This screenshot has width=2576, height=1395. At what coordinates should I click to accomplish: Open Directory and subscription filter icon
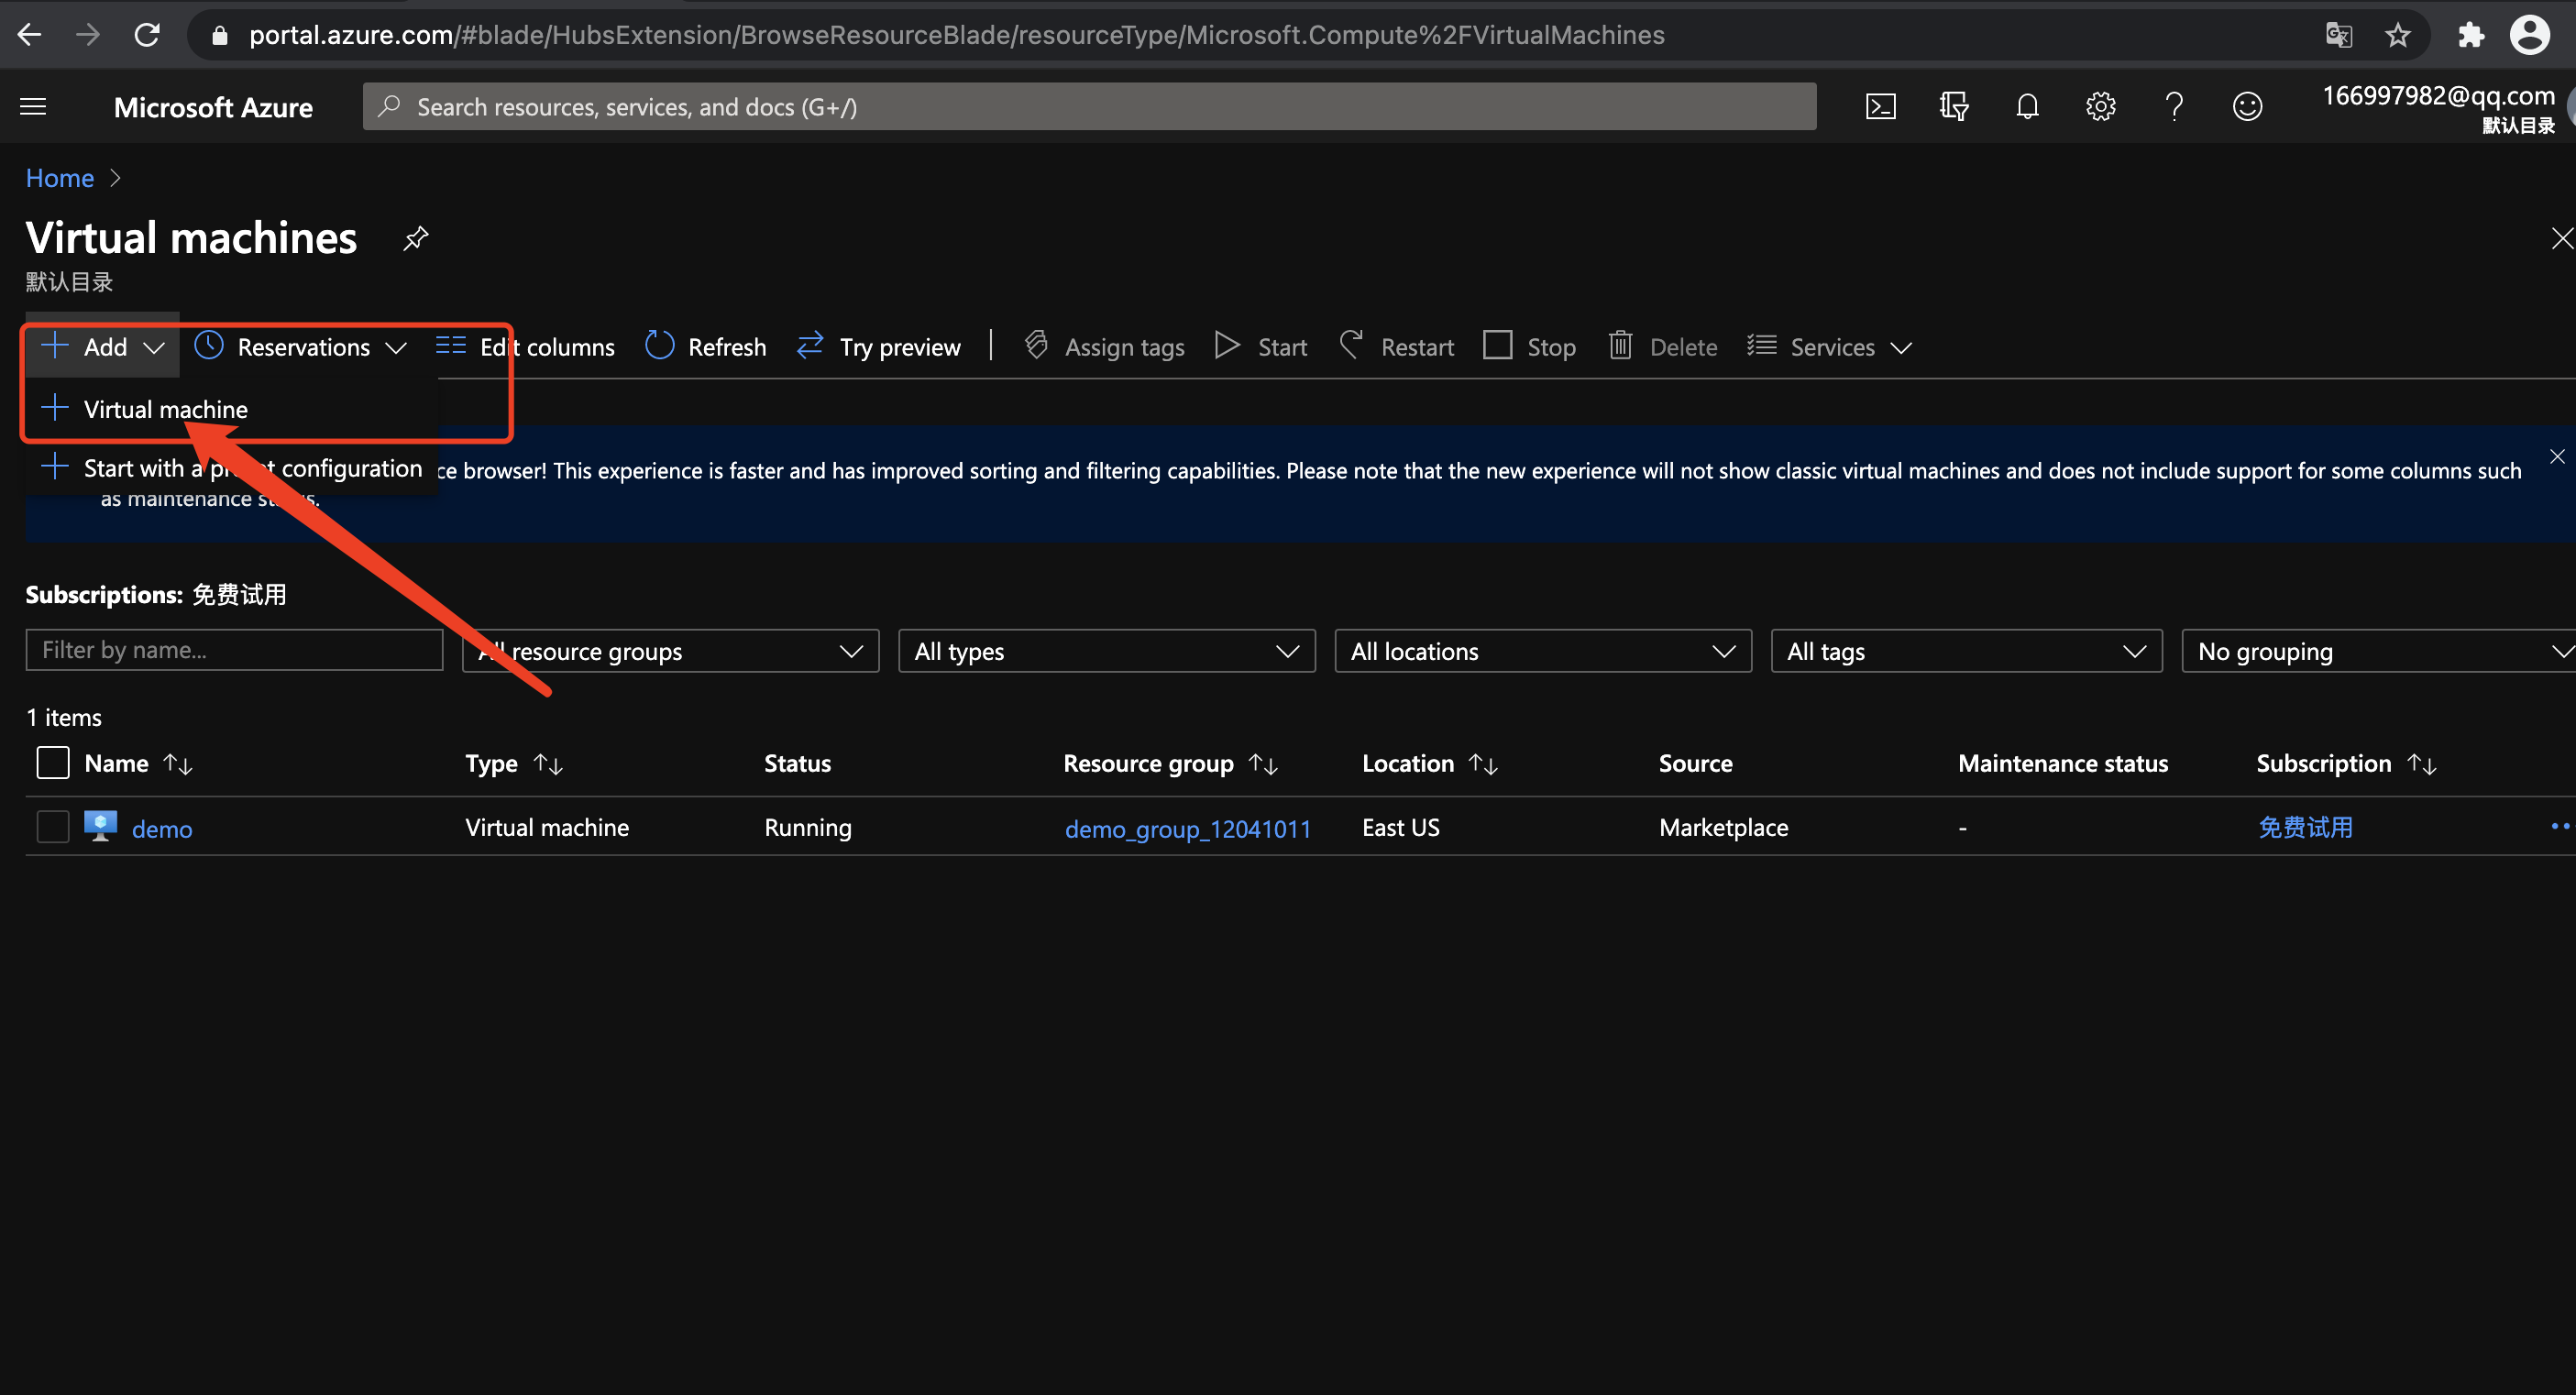click(1953, 107)
